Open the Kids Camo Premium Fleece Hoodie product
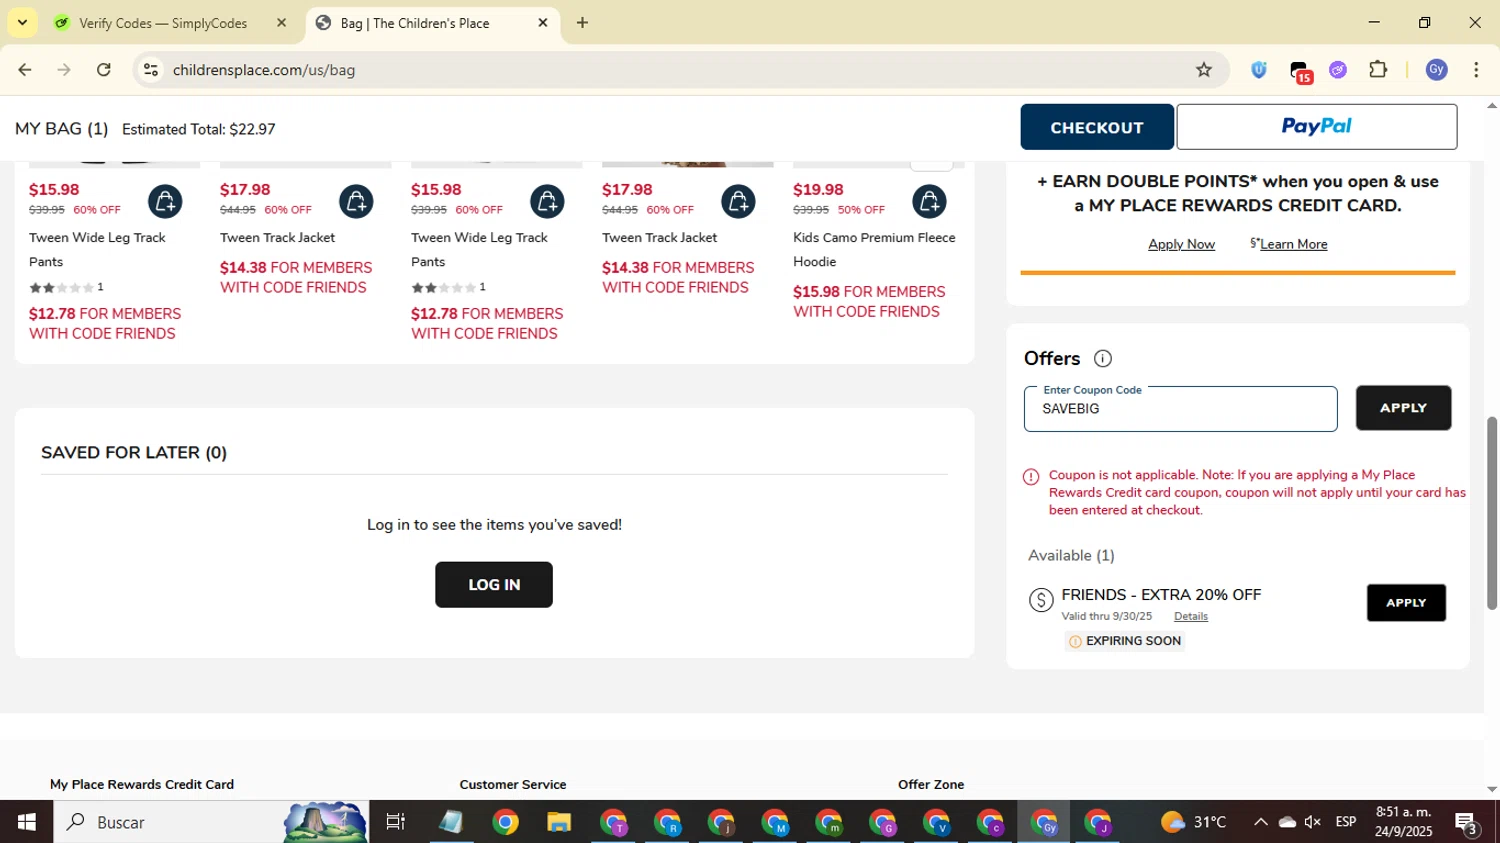The image size is (1500, 843). tap(874, 249)
